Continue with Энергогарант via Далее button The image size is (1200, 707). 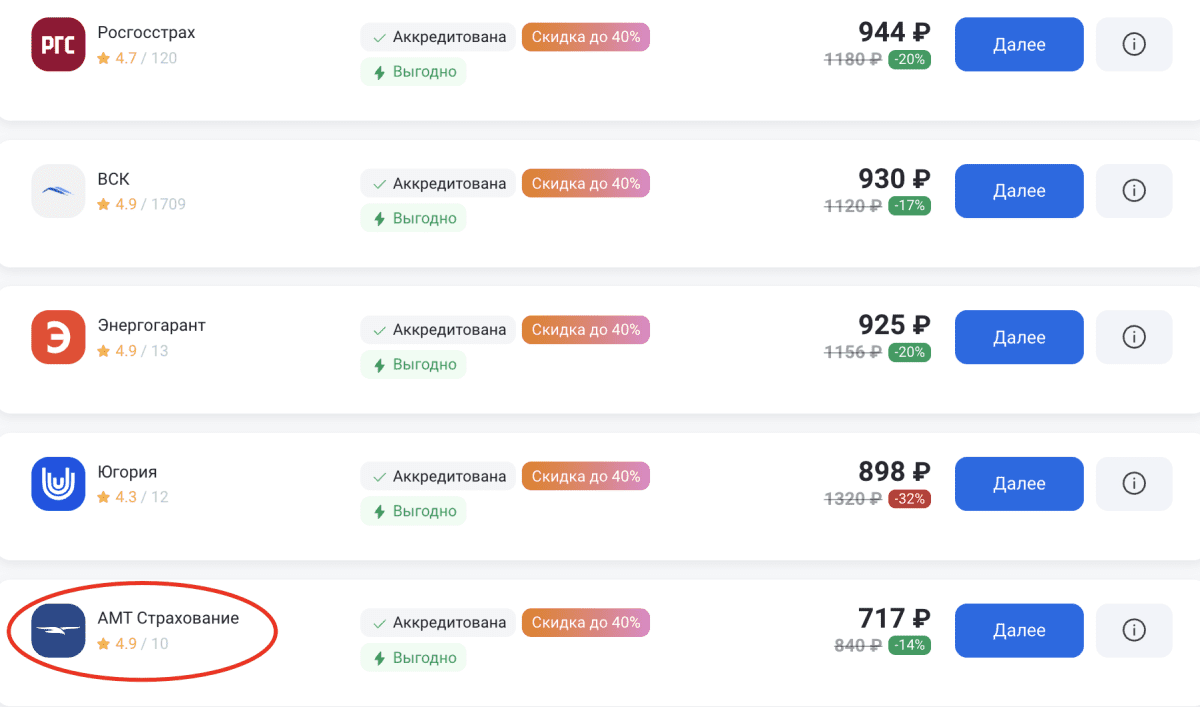[1019, 338]
